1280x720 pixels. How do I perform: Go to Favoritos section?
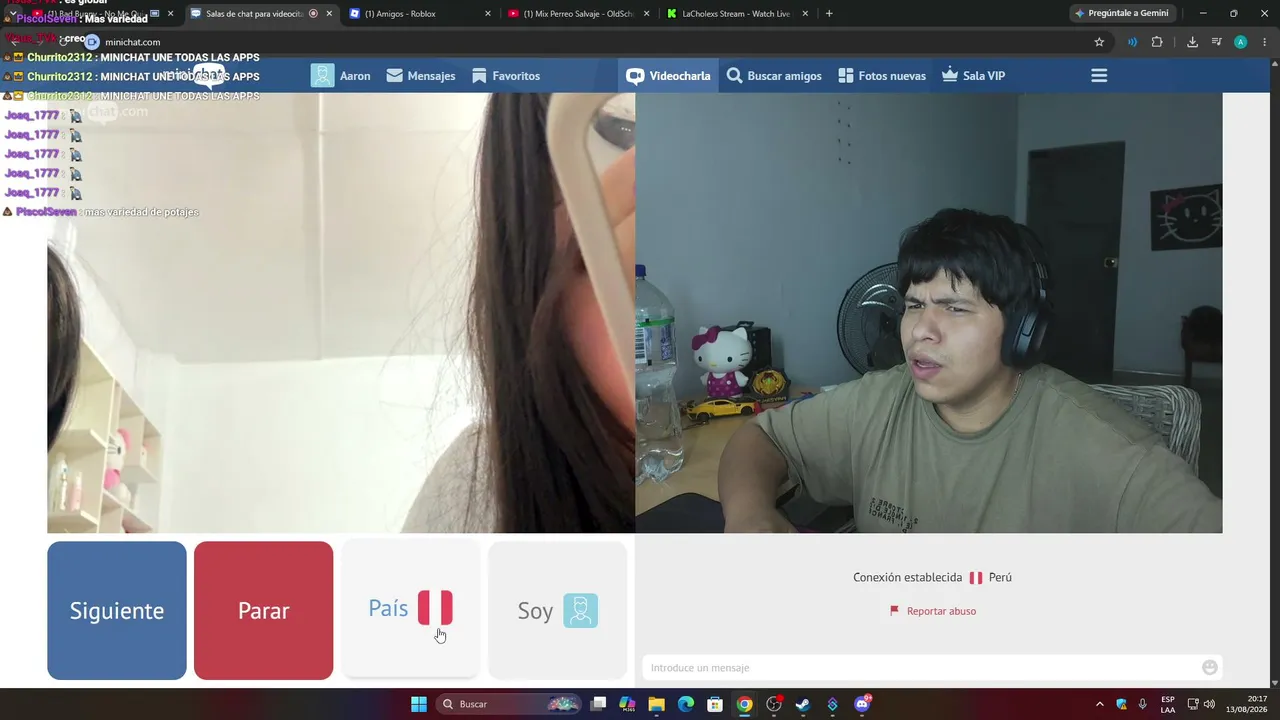tap(506, 76)
